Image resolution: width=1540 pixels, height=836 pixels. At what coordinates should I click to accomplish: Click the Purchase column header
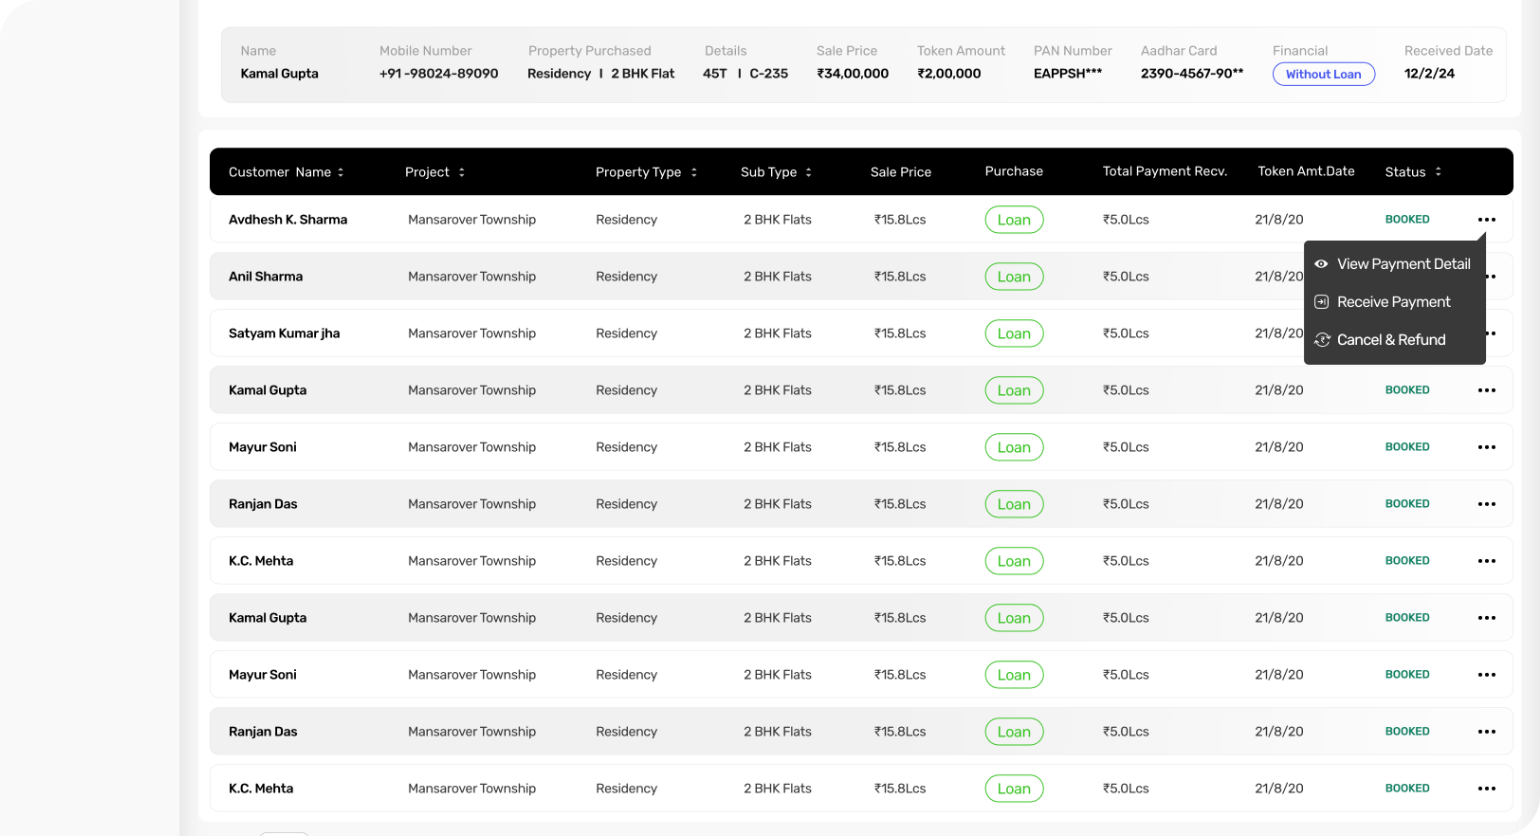pos(1014,171)
